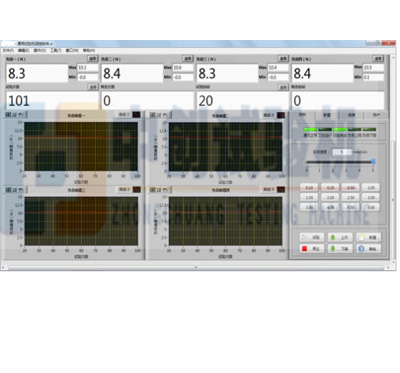Click the green down-arrow move button

tap(340, 249)
